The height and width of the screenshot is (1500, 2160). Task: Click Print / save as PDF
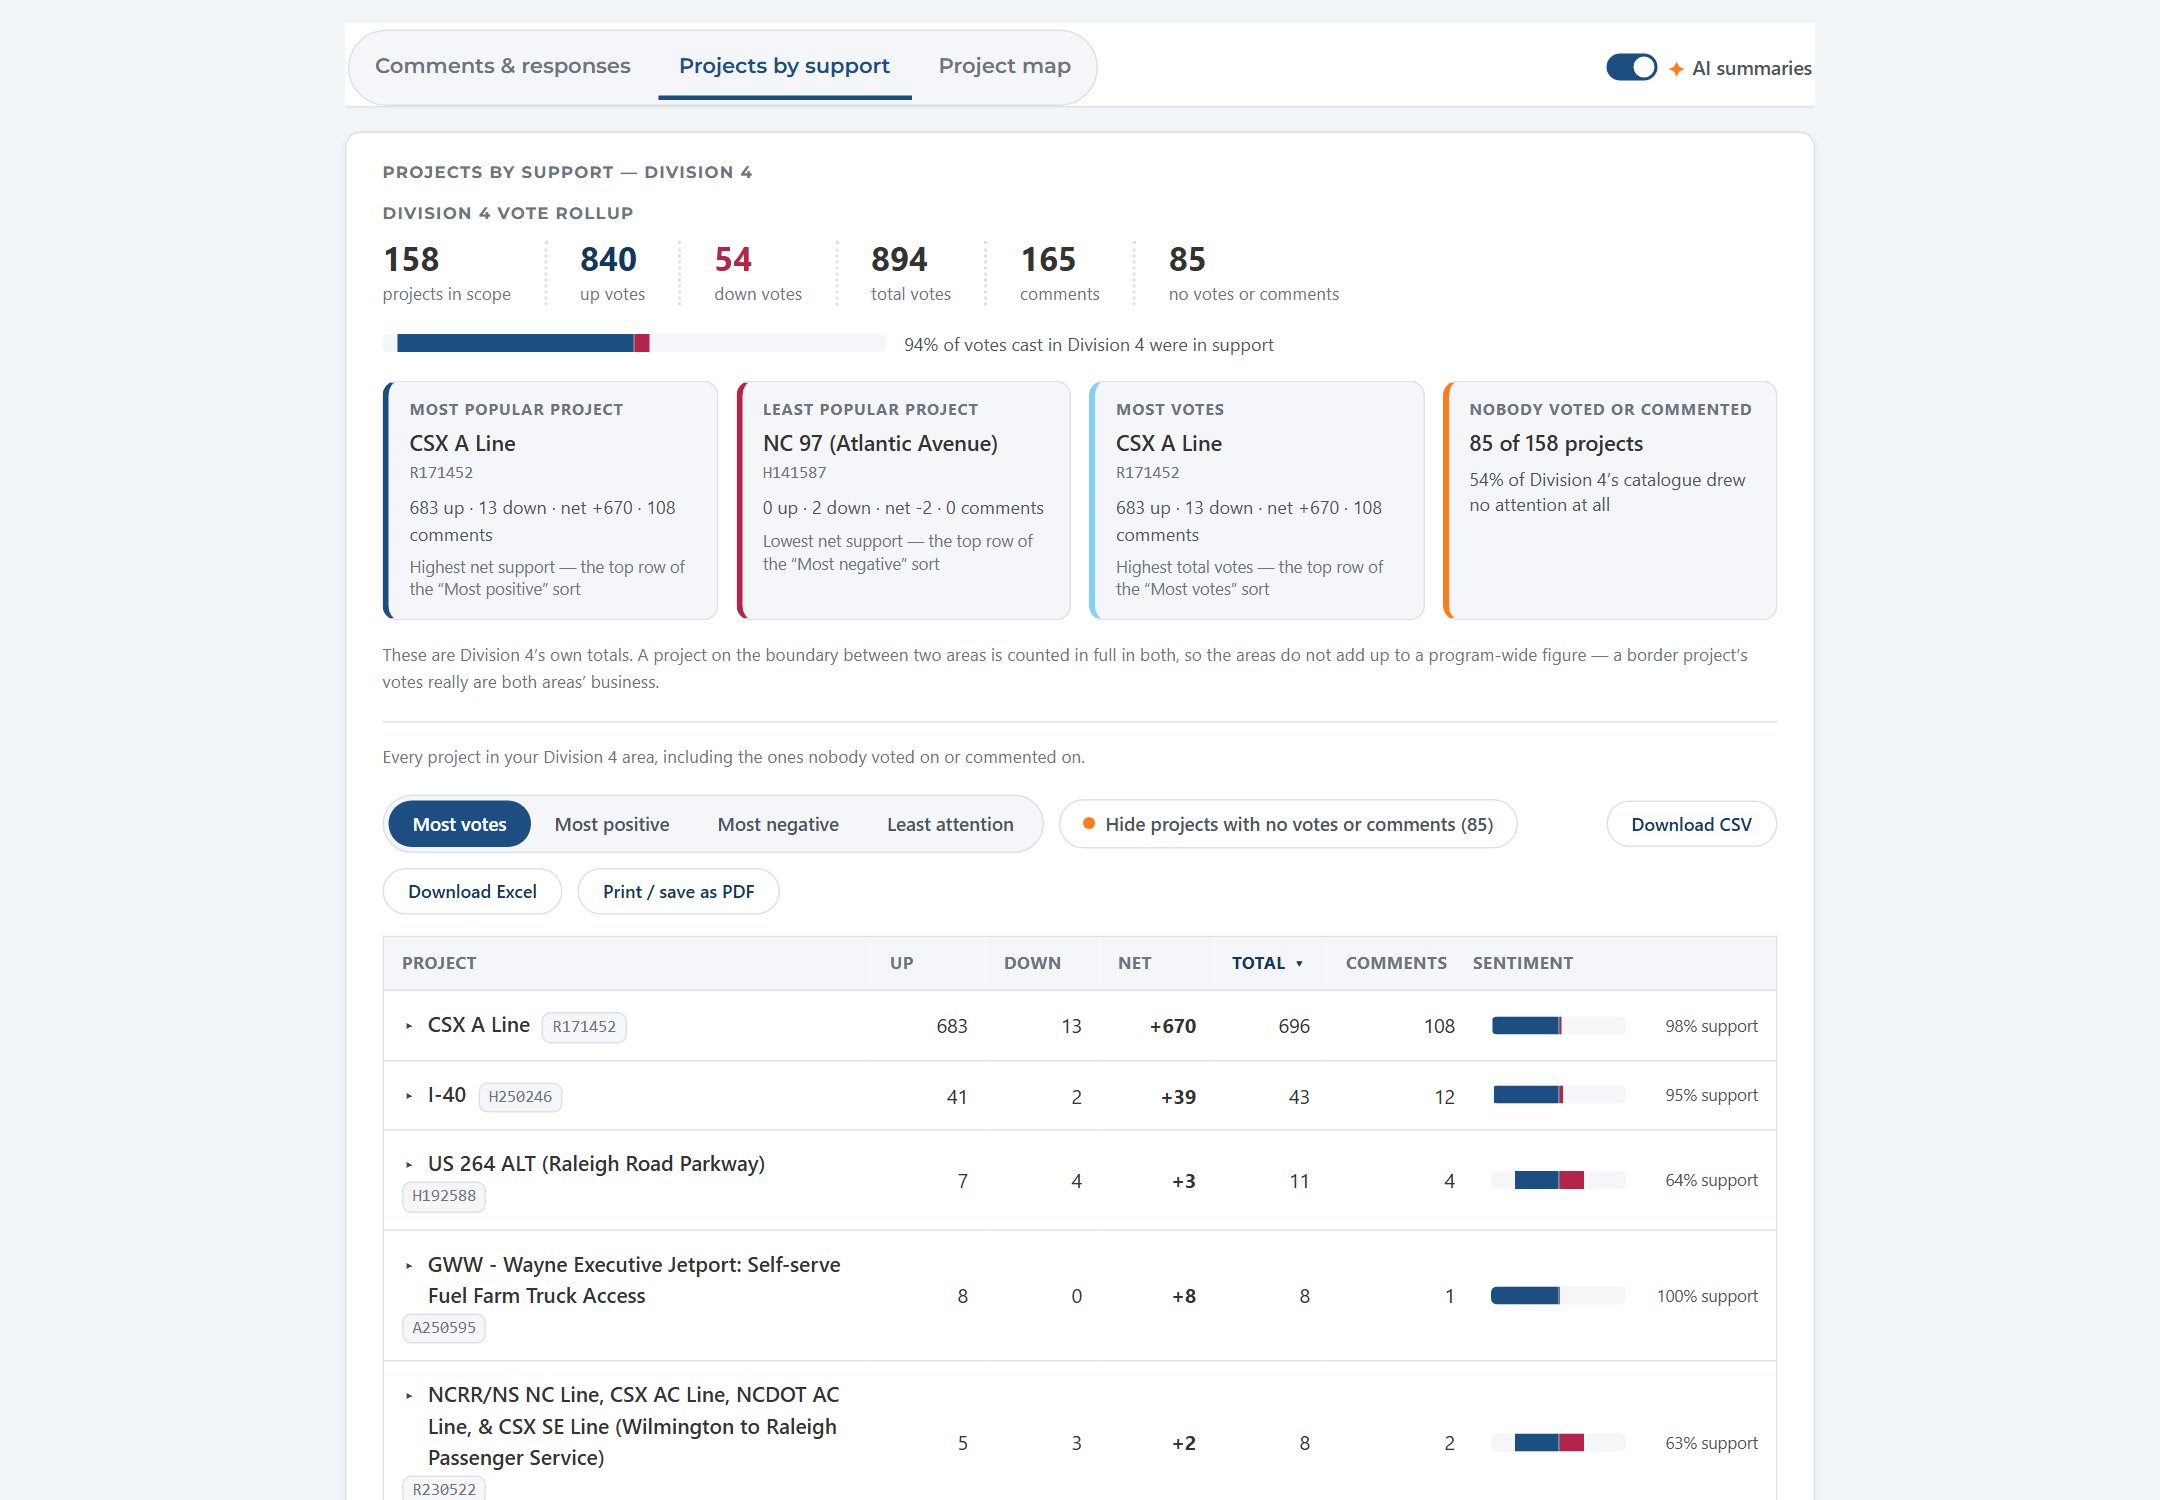coord(678,891)
